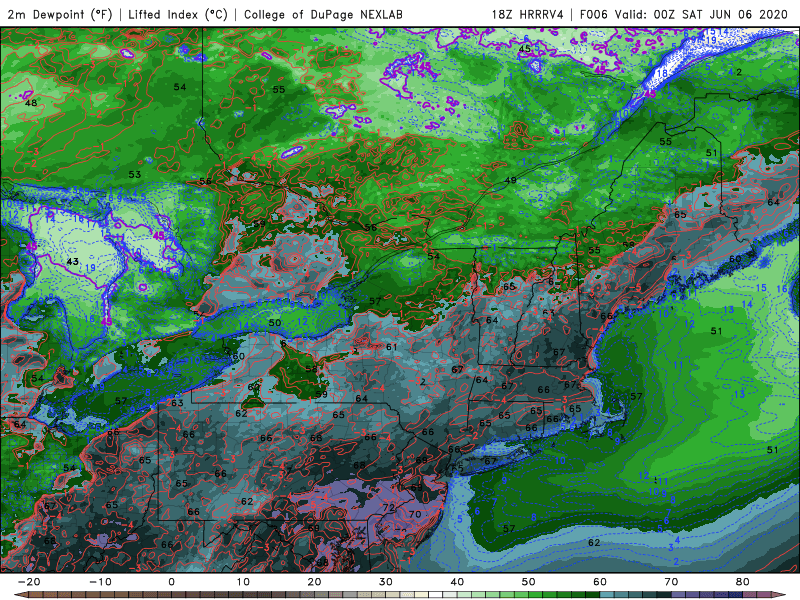Click the 40 label on the color scale
800x600 pixels.
click(457, 582)
